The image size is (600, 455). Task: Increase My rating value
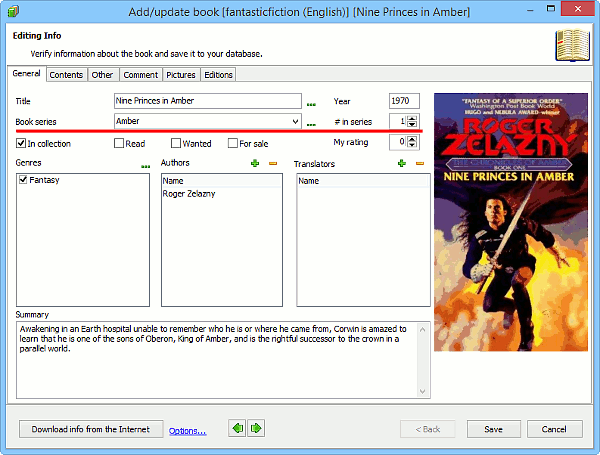412,139
